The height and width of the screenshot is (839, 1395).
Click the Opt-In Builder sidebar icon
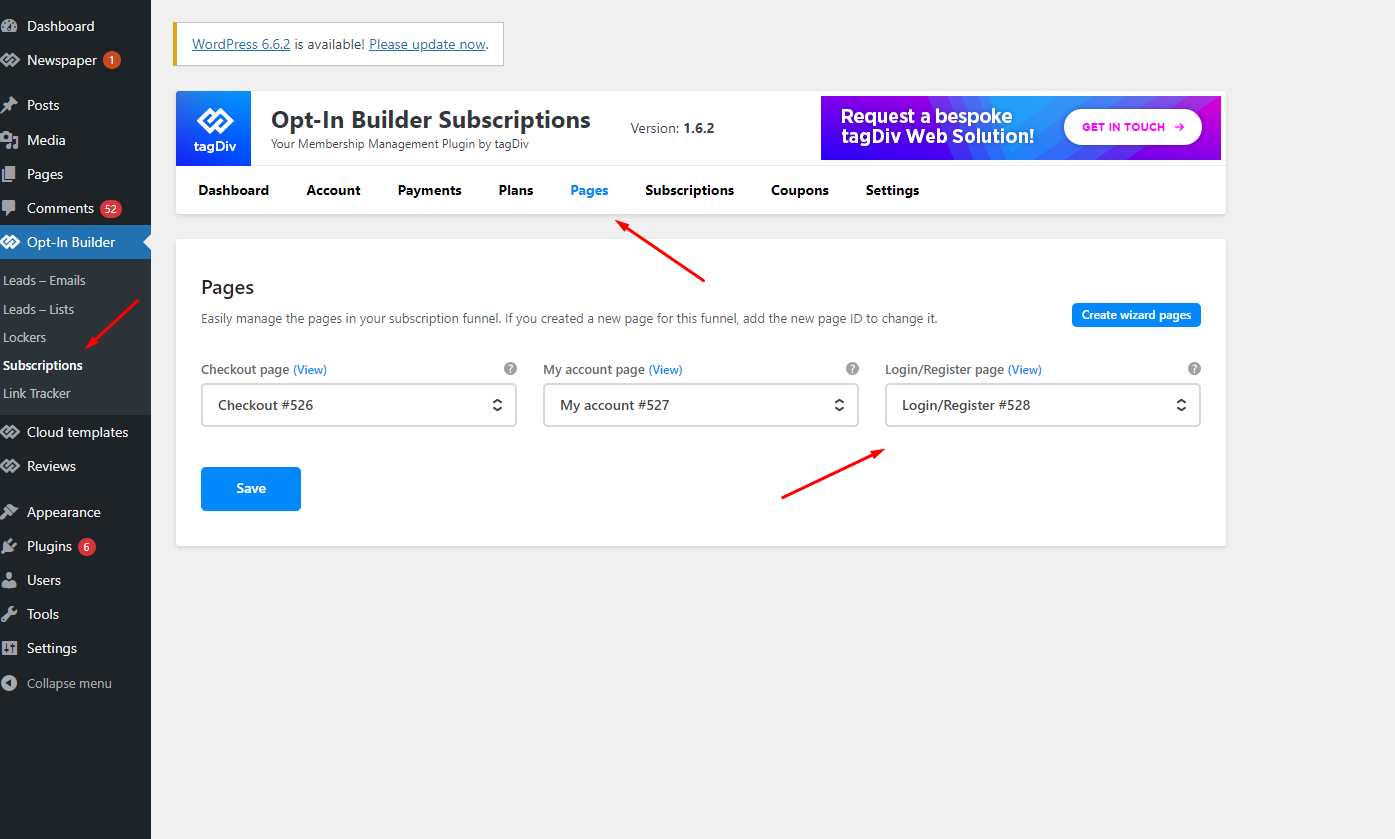click(x=9, y=242)
